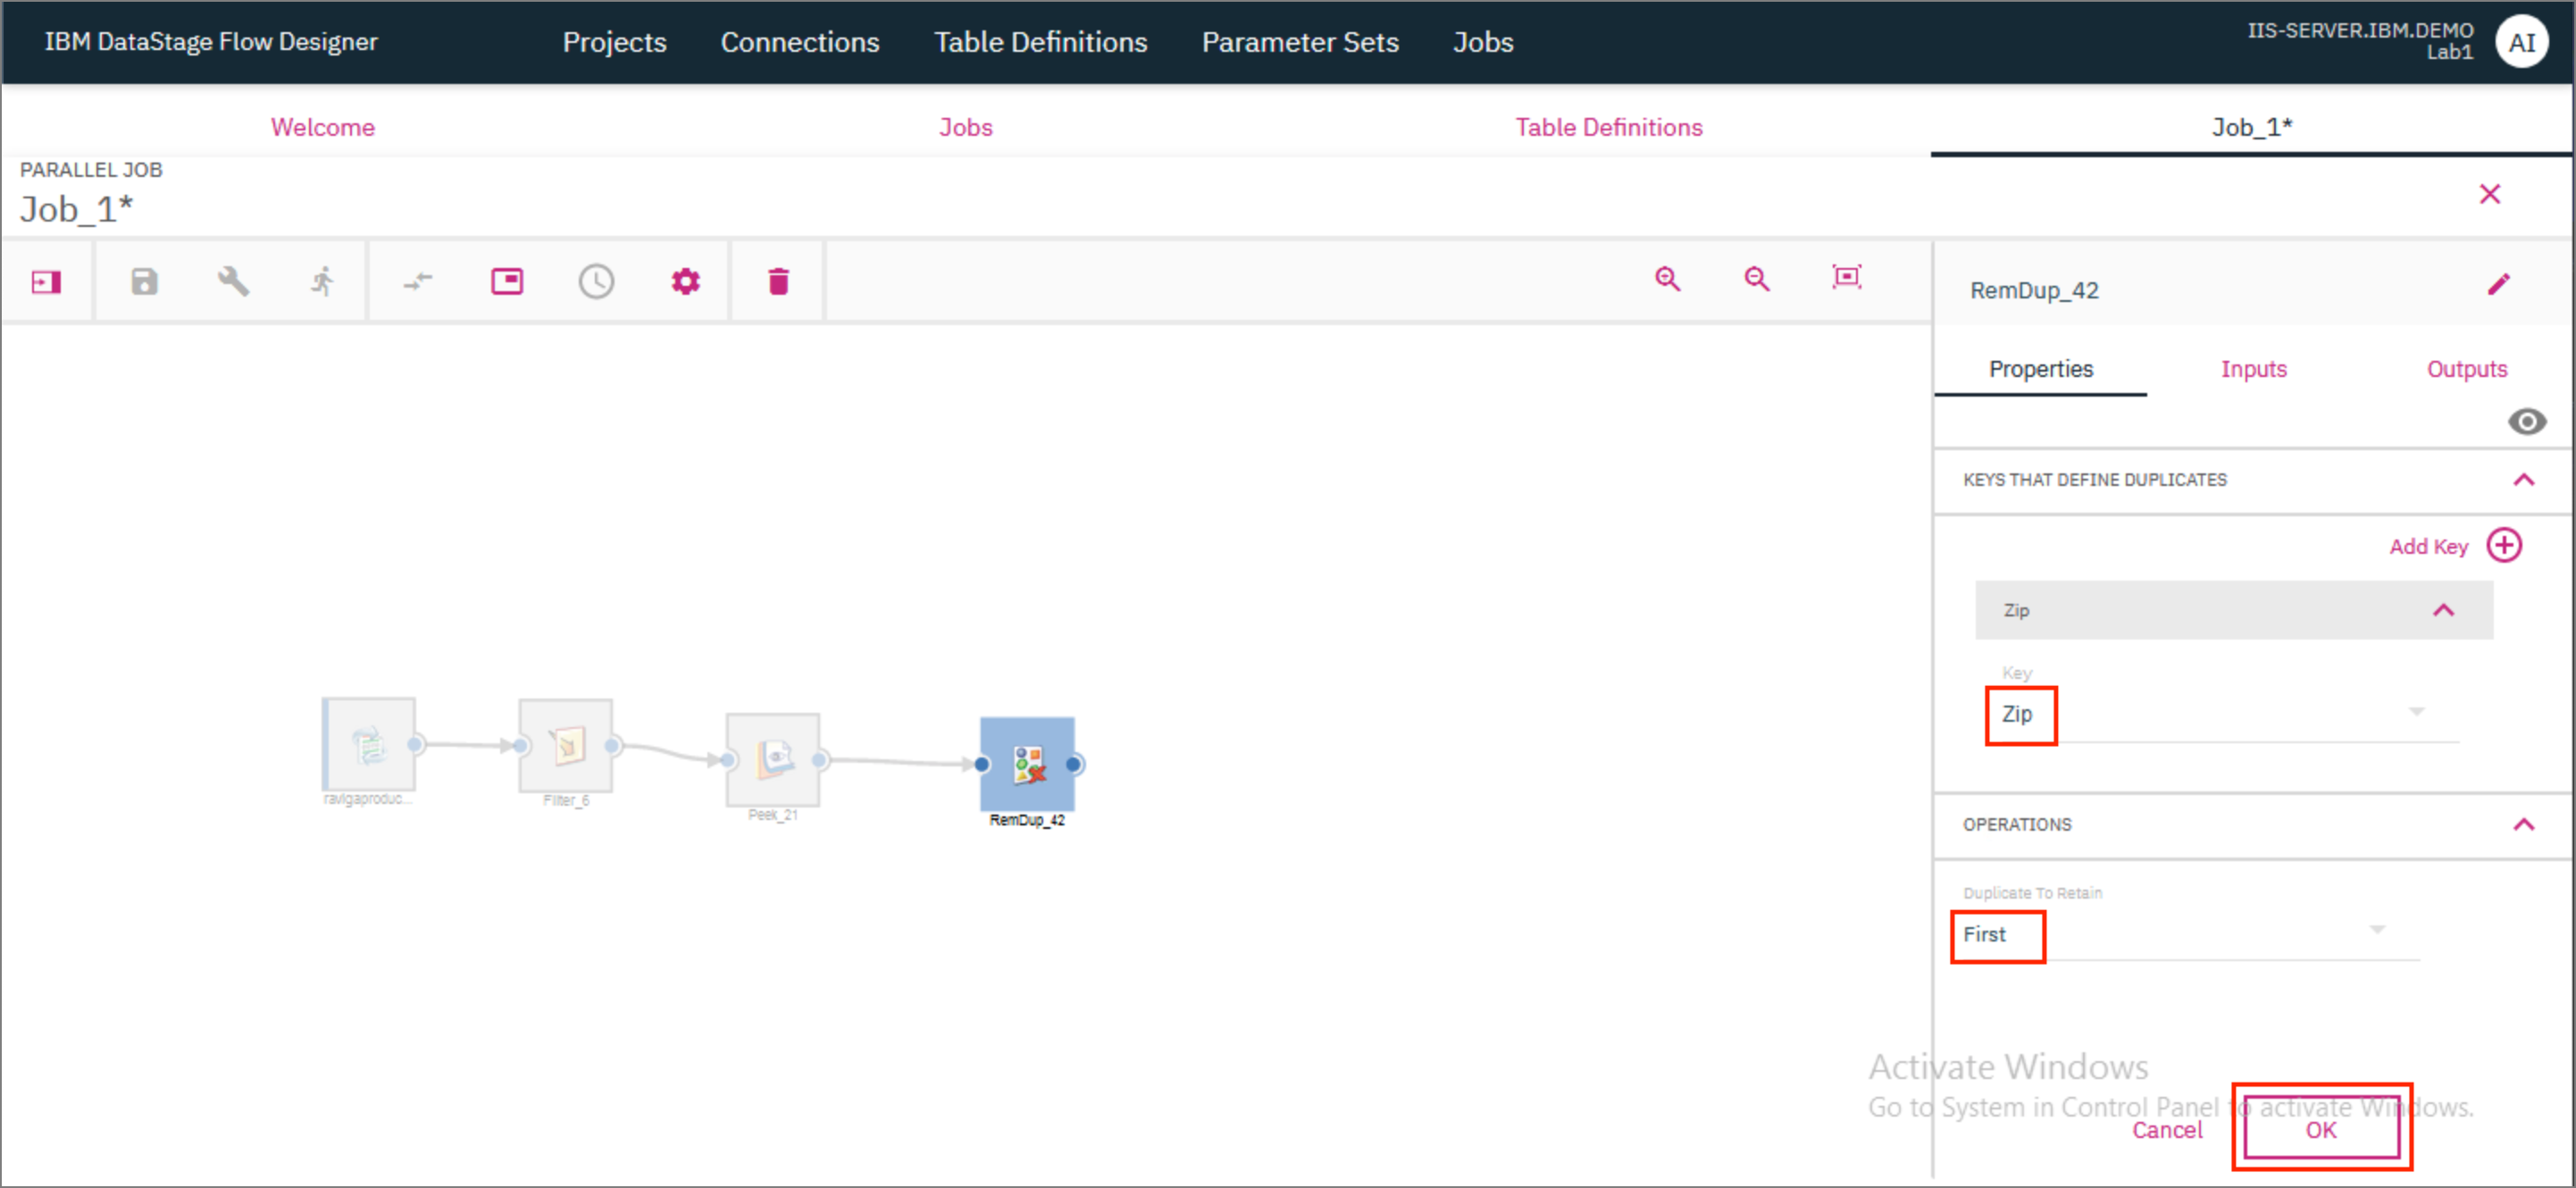Save the job with floppy disk icon
The height and width of the screenshot is (1188, 2576).
144,282
